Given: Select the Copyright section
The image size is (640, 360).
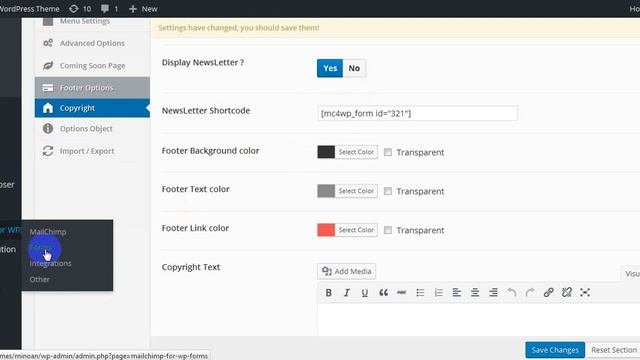Looking at the screenshot, I should coord(92,108).
